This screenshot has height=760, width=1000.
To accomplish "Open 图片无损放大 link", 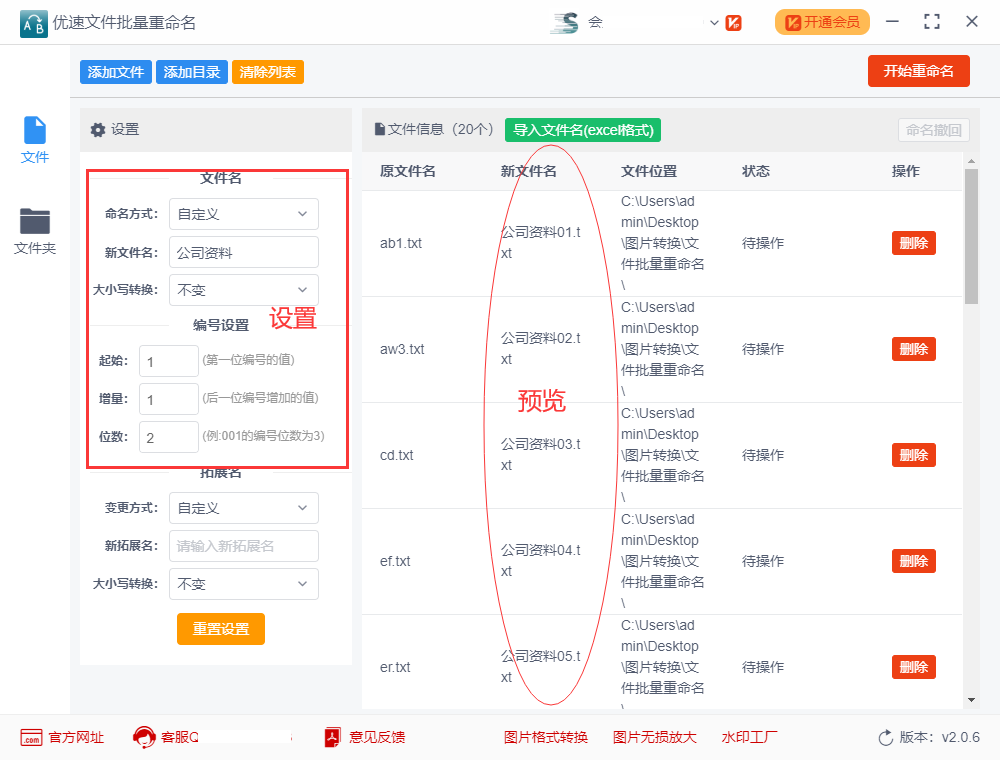I will [654, 738].
